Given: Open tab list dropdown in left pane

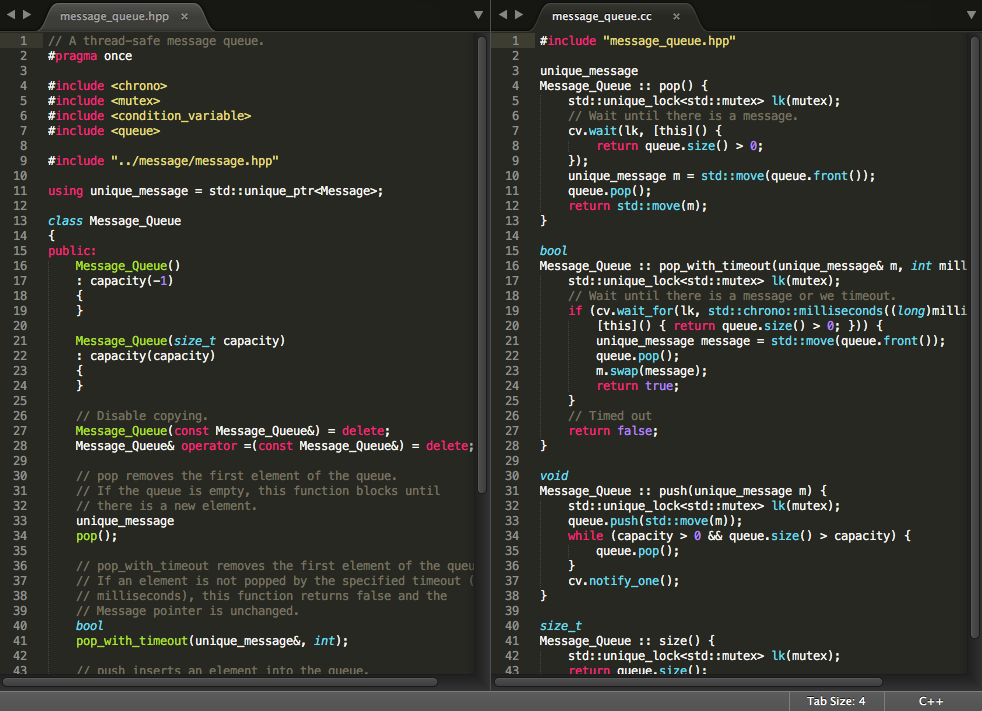Looking at the screenshot, I should [x=479, y=16].
